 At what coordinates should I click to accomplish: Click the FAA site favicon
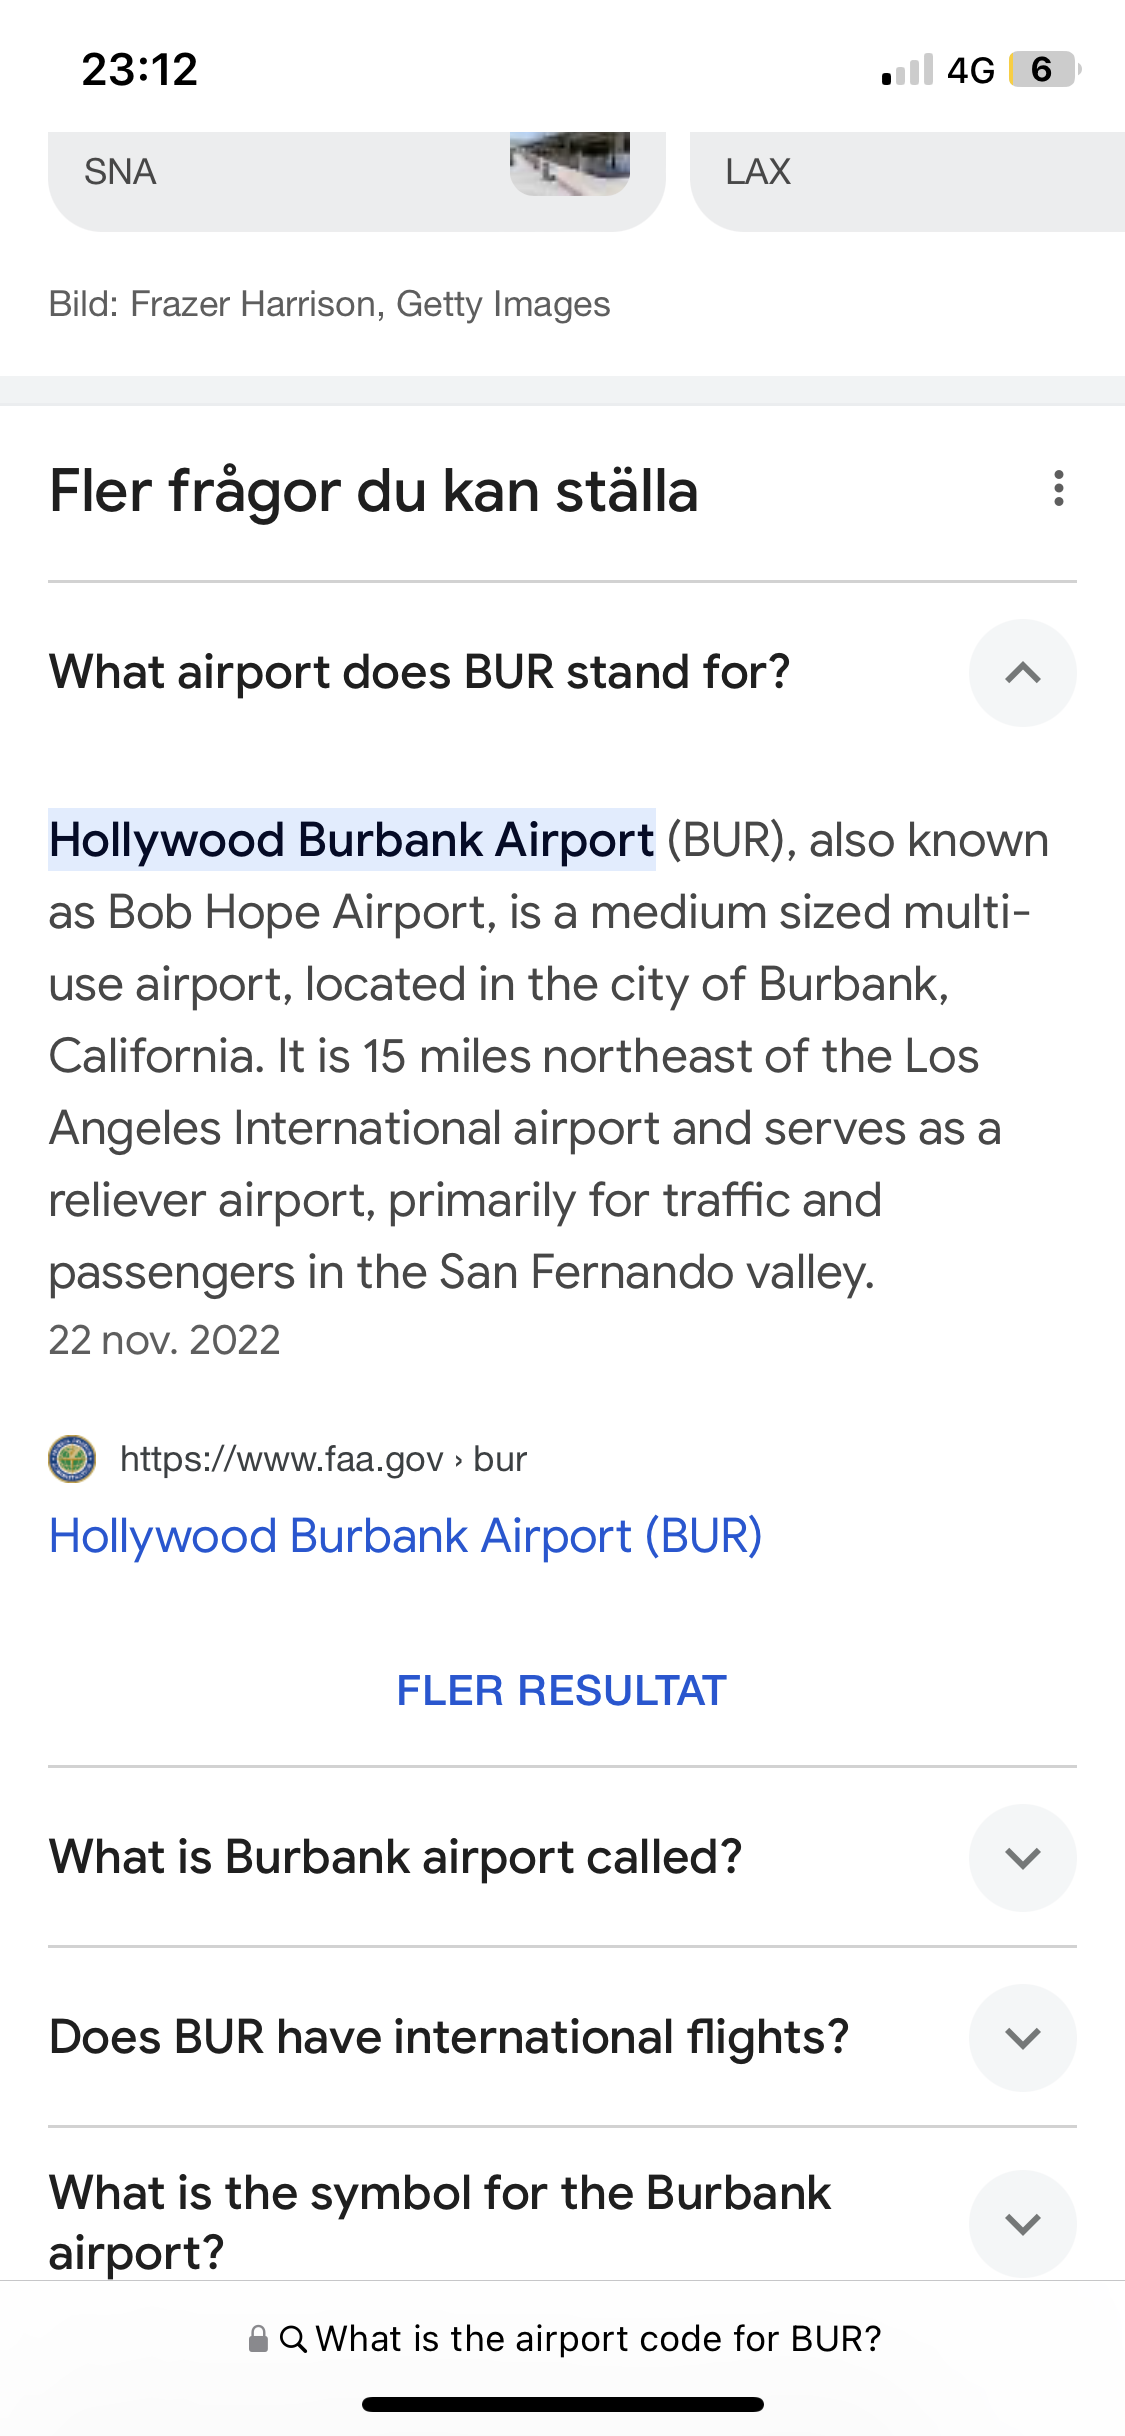pos(72,1459)
